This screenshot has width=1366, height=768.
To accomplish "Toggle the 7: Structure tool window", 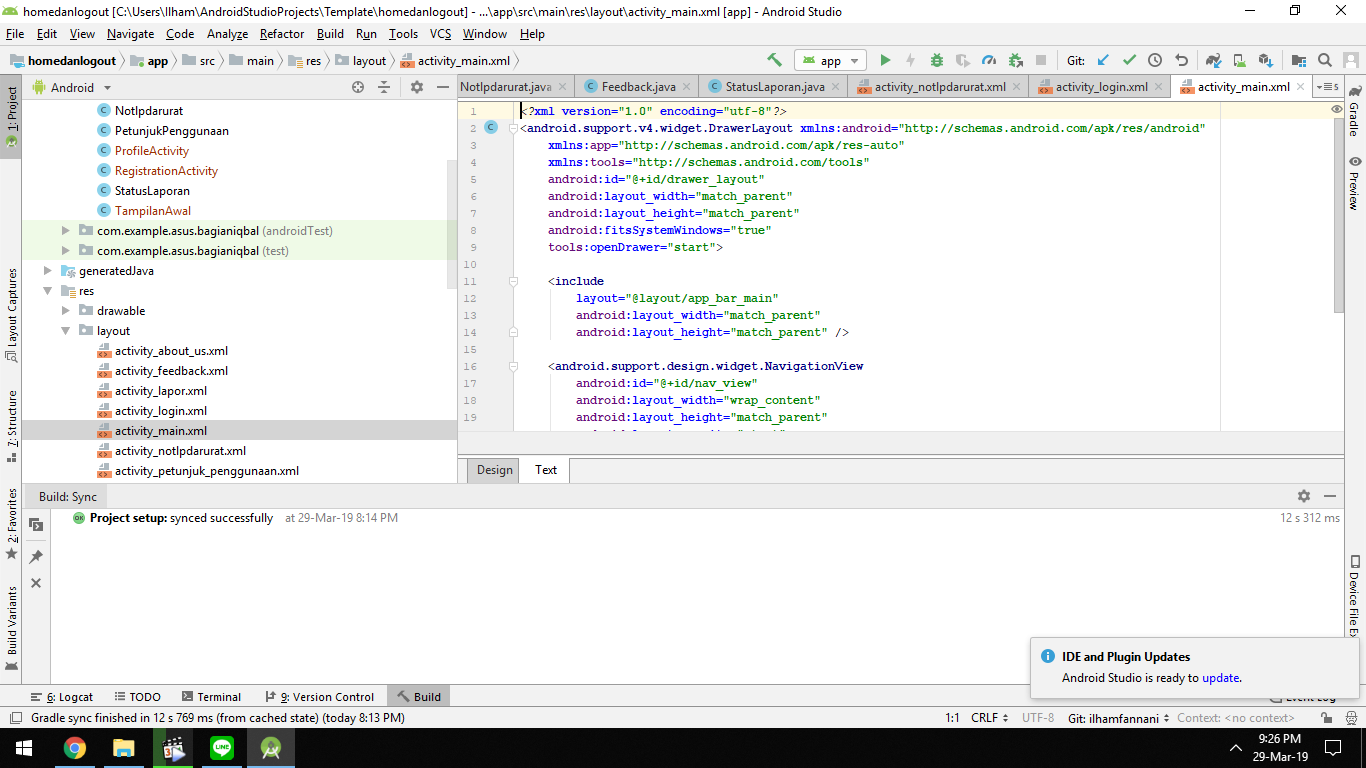I will point(11,425).
